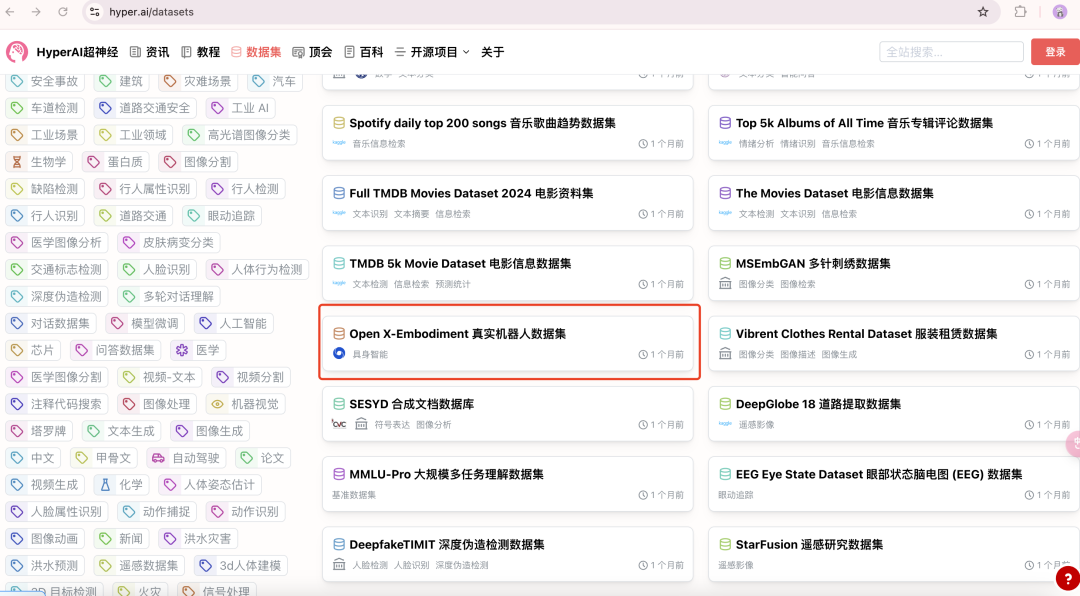Reload the page with the refresh icon
Screen dimensions: 1080x596
tap(63, 12)
